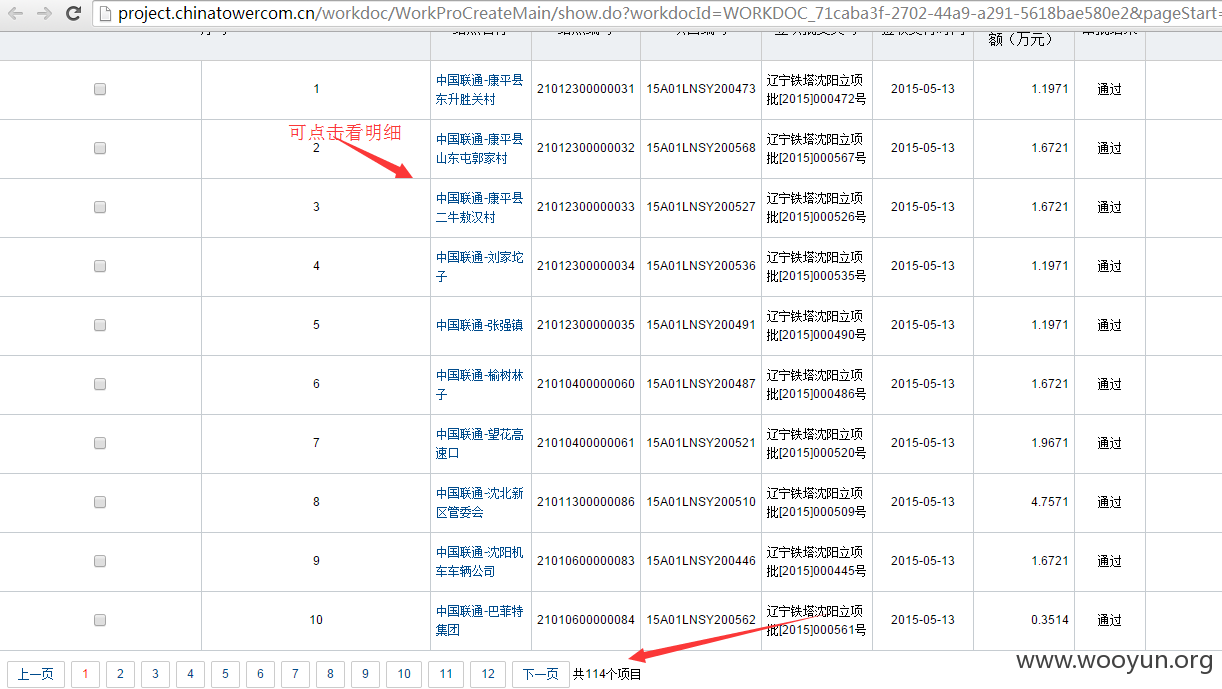Tick the checkbox for row 9
The width and height of the screenshot is (1222, 689).
[x=100, y=561]
